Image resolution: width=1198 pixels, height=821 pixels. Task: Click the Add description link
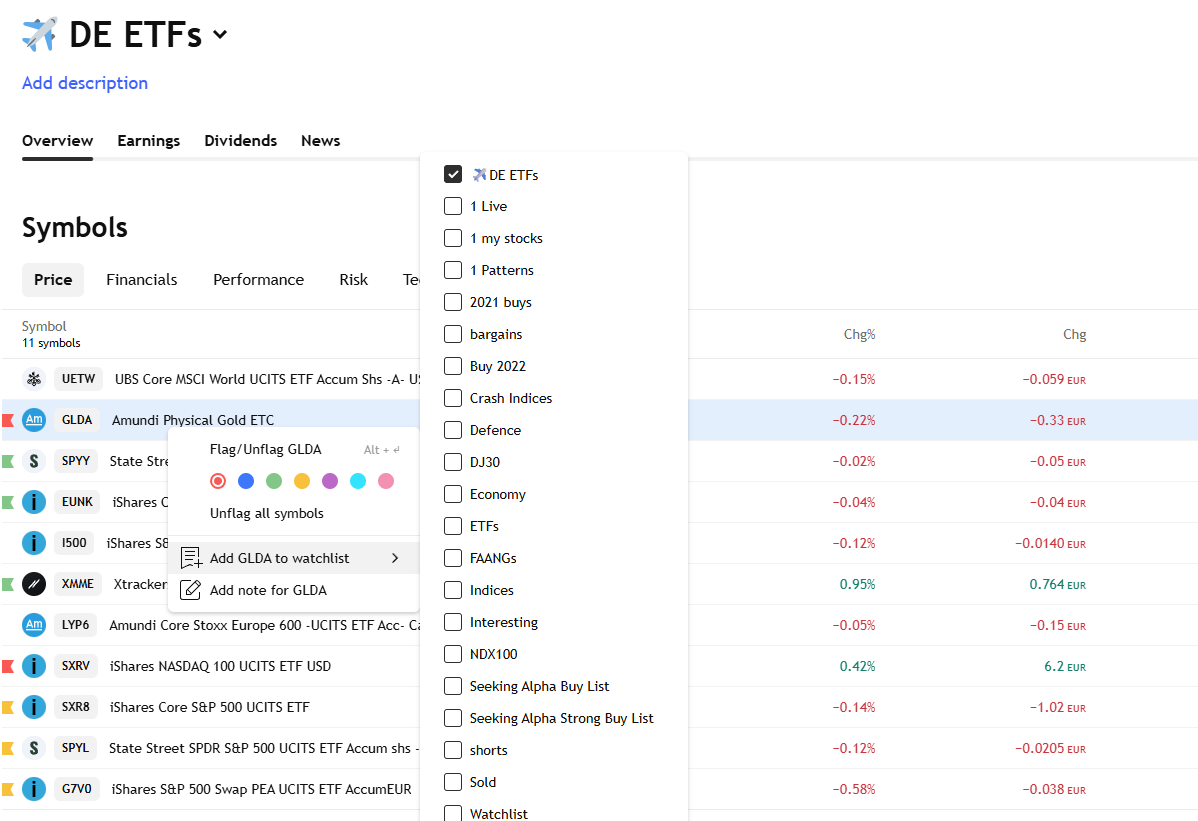(85, 82)
